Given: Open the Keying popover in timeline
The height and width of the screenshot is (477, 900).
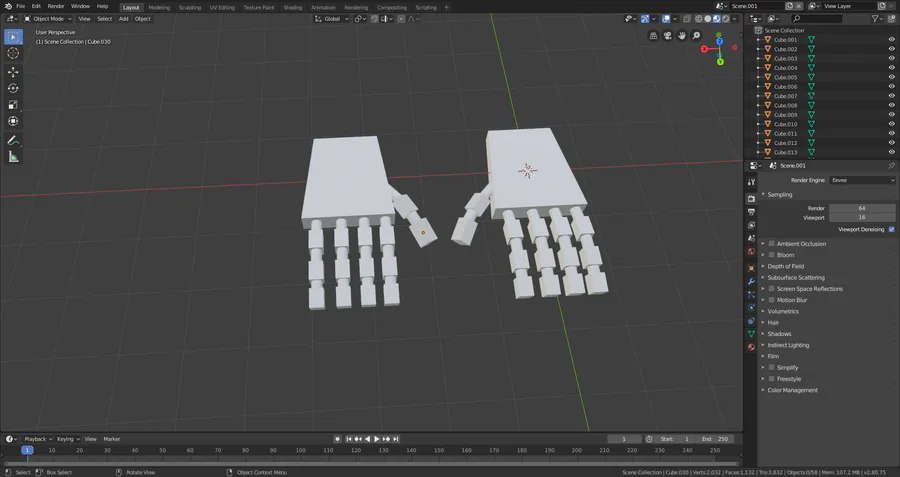Looking at the screenshot, I should pos(68,439).
